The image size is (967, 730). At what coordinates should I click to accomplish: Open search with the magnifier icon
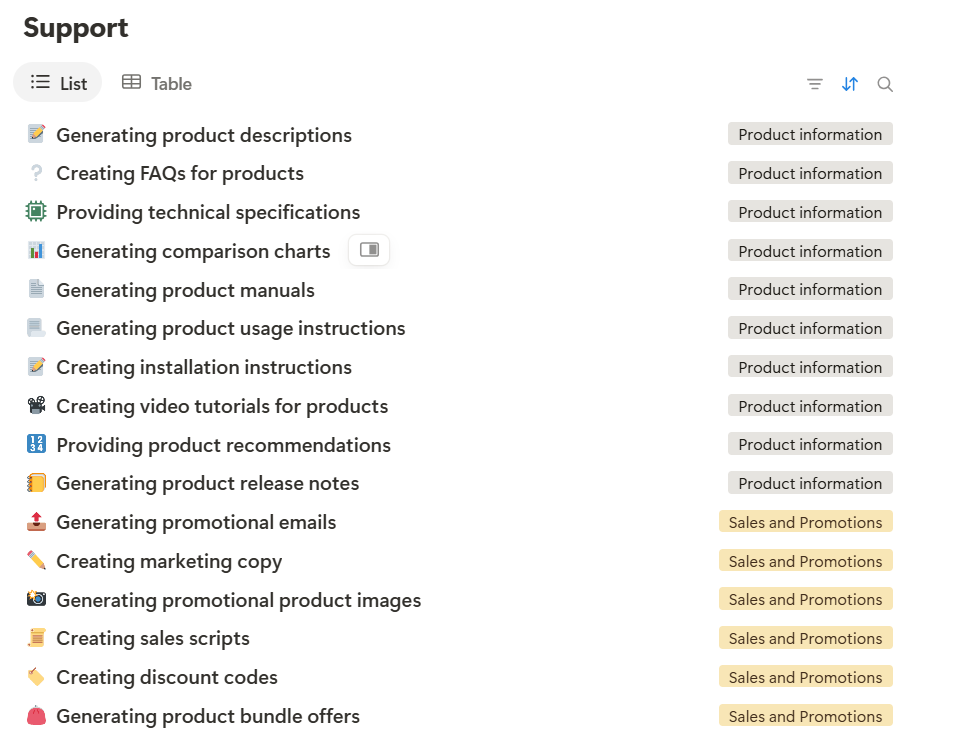885,84
